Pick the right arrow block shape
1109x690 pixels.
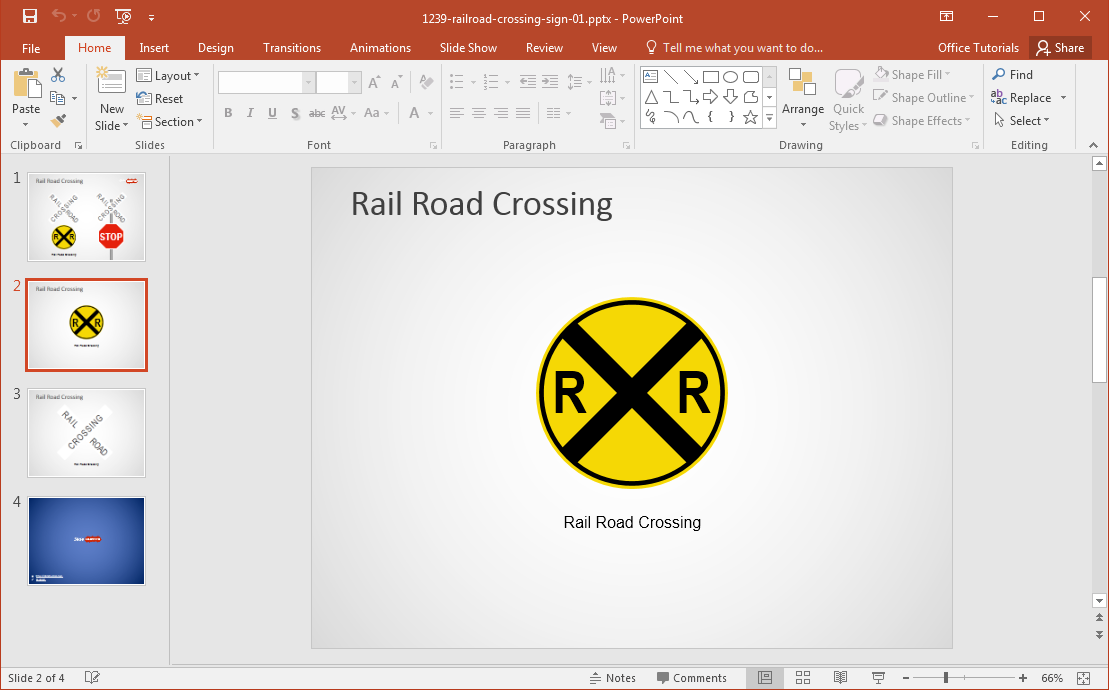[x=710, y=97]
